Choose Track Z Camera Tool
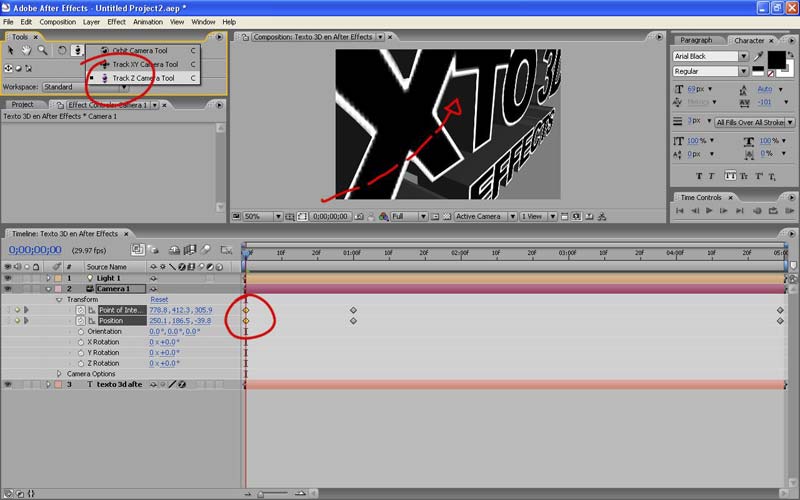This screenshot has height=500, width=800. pos(143,78)
